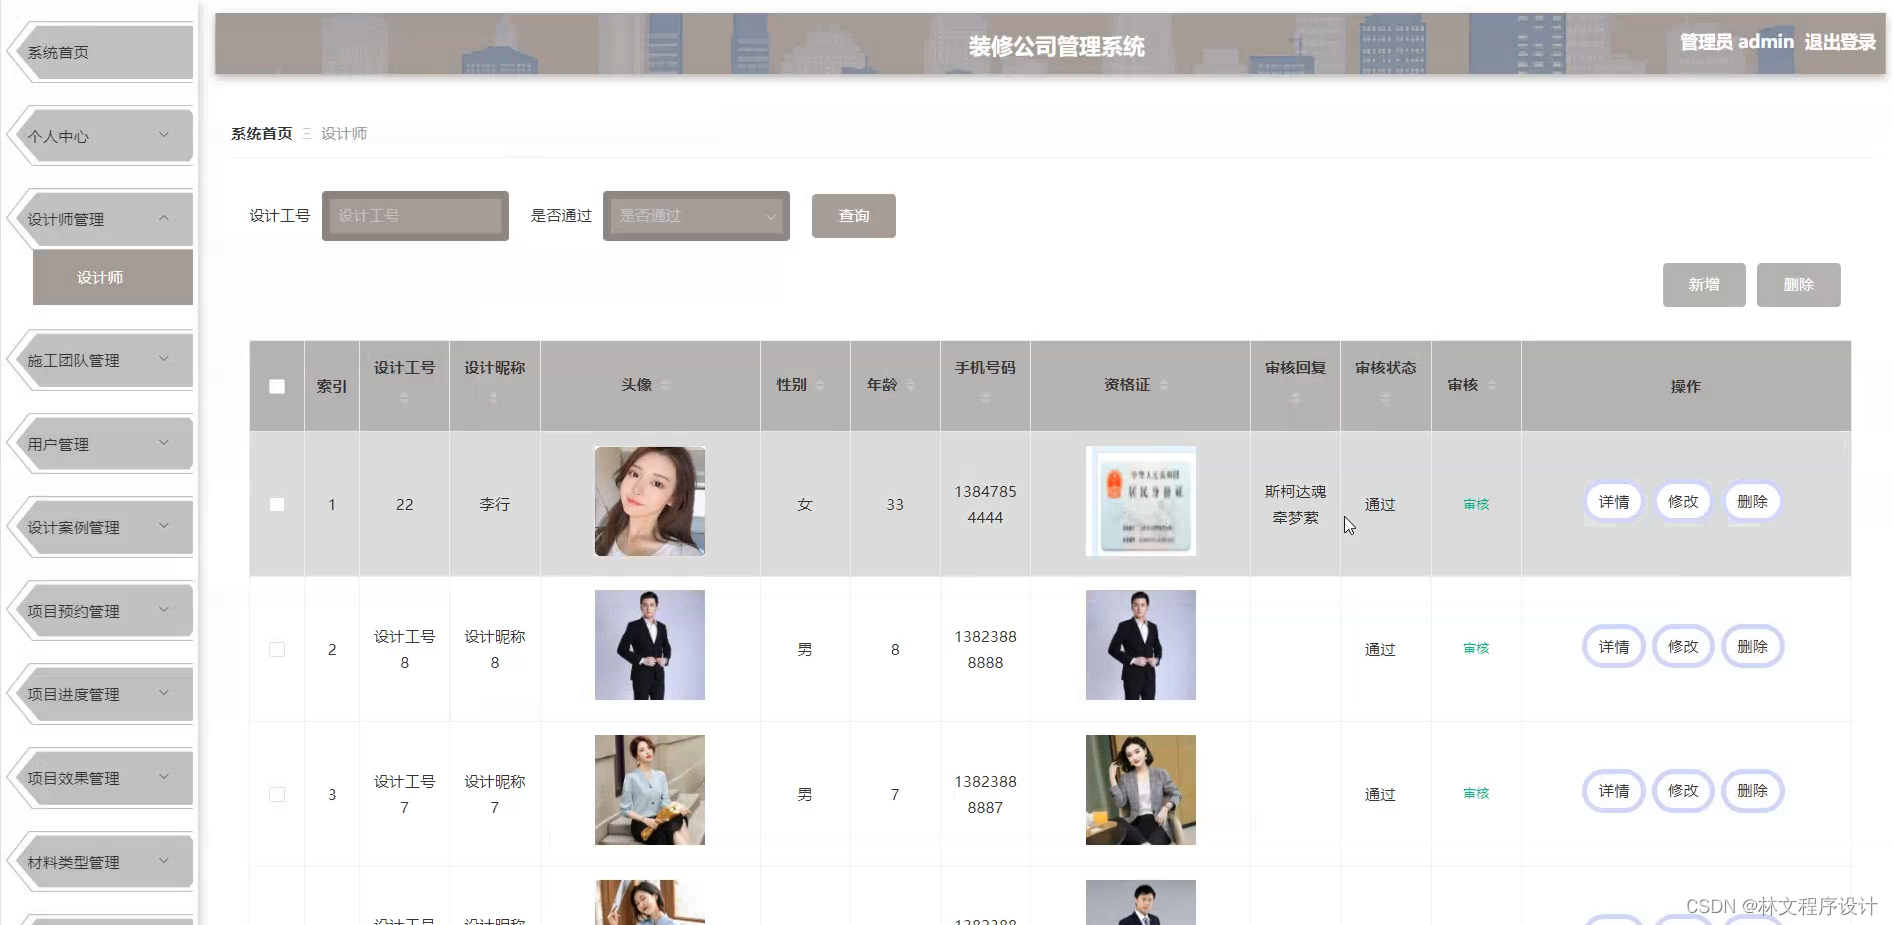
Task: Sort by 审核回复 column arrows
Action: pos(1295,398)
